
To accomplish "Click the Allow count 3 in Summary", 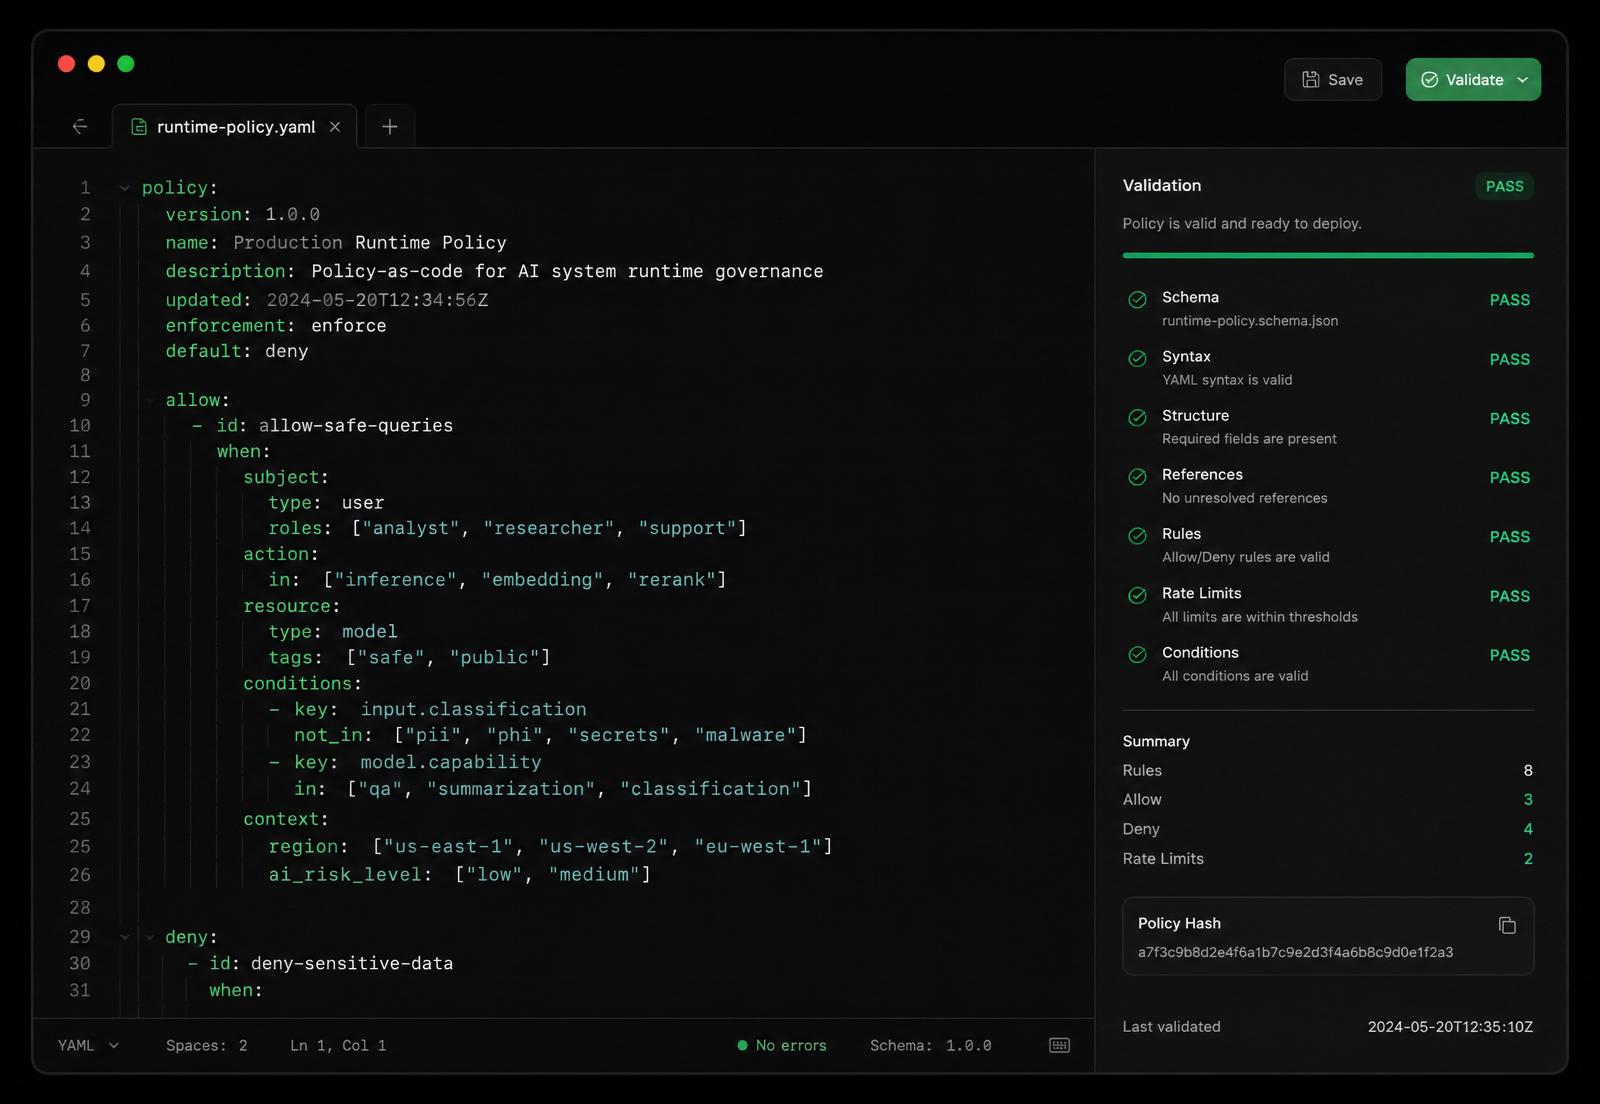I will tap(1528, 800).
